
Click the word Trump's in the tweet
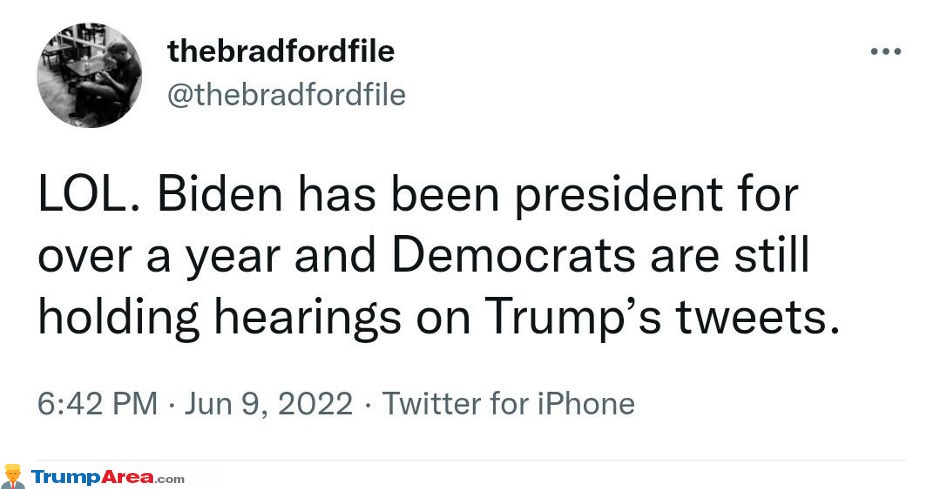pos(573,318)
